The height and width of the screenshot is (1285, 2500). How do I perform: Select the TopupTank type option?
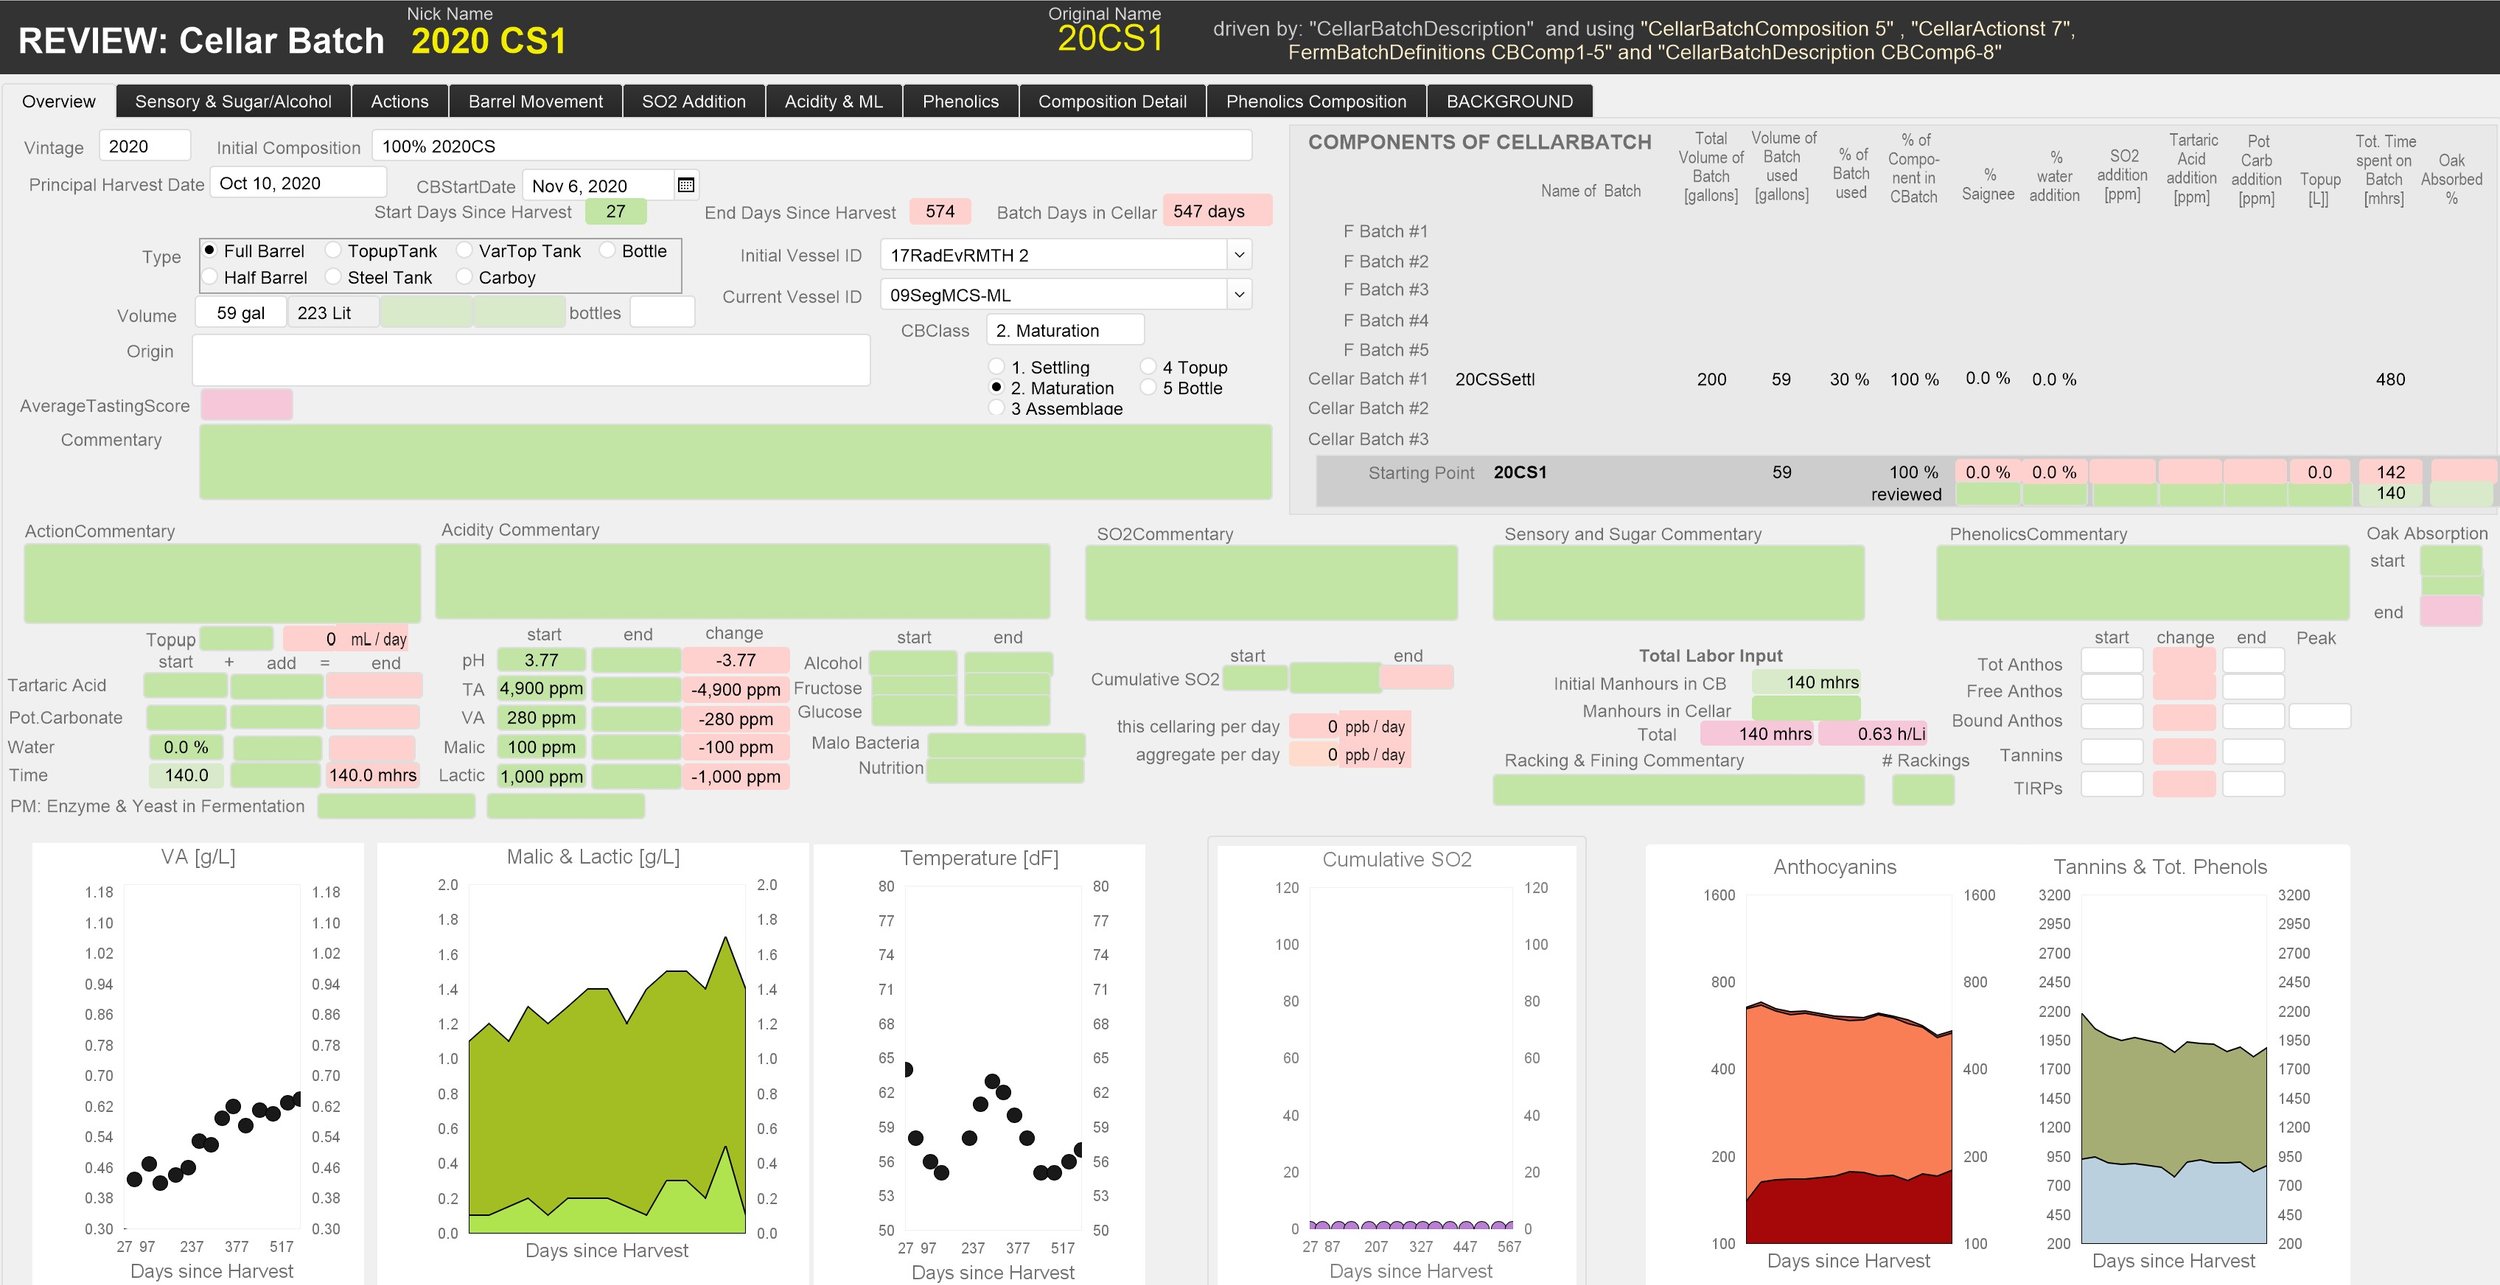(334, 250)
